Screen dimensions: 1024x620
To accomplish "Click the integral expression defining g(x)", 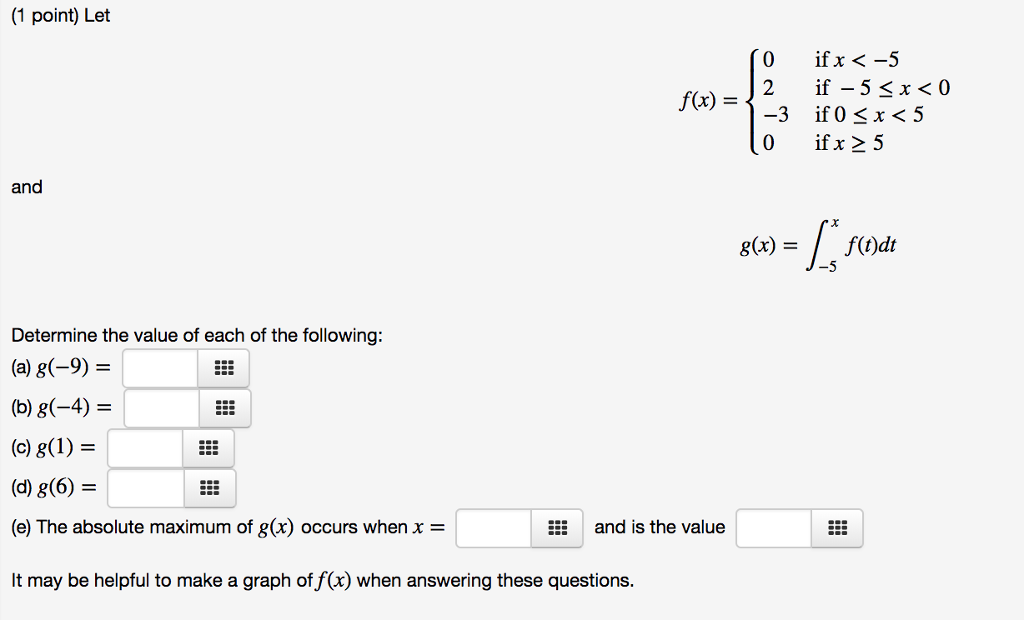I will click(820, 243).
